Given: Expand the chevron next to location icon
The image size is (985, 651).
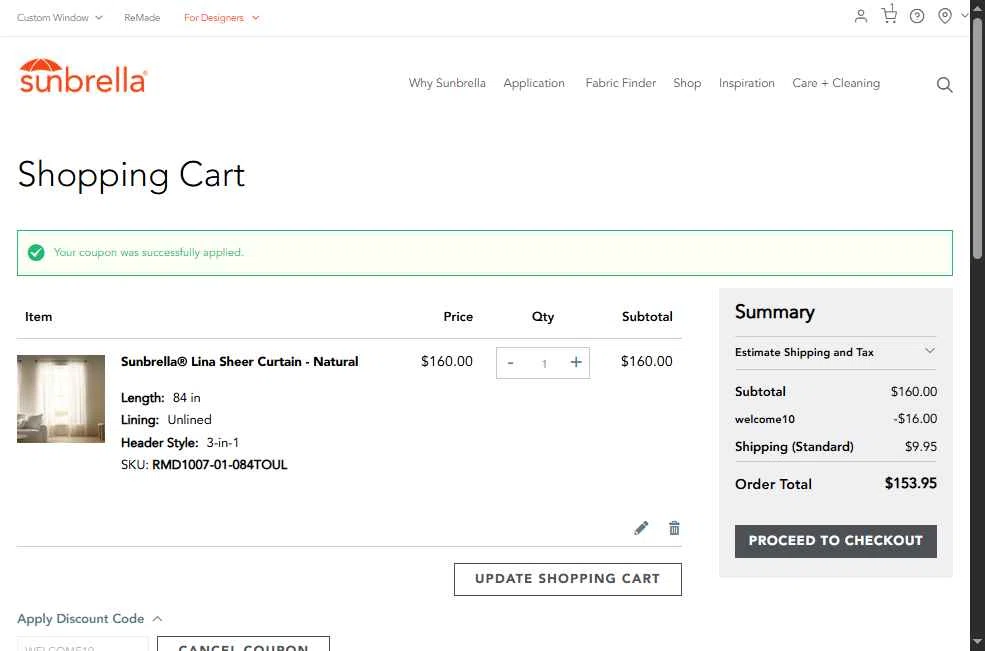Looking at the screenshot, I should [x=964, y=16].
